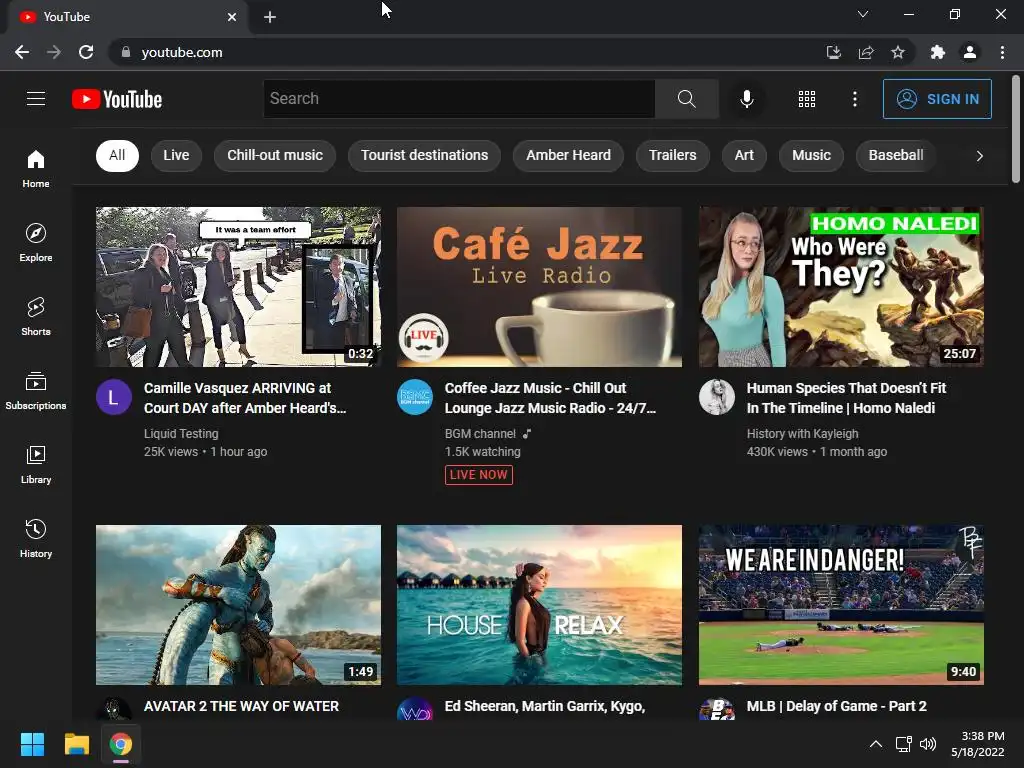Click the browser forward arrow
The width and height of the screenshot is (1024, 768).
click(54, 52)
